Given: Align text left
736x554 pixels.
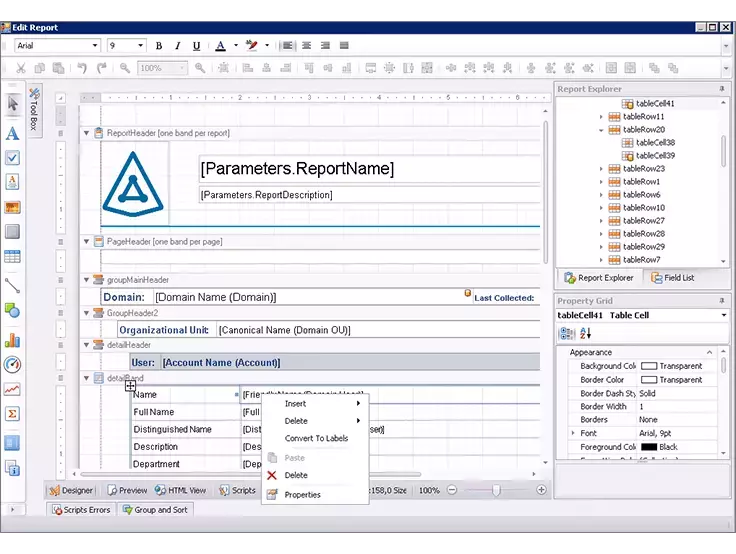Looking at the screenshot, I should point(287,46).
